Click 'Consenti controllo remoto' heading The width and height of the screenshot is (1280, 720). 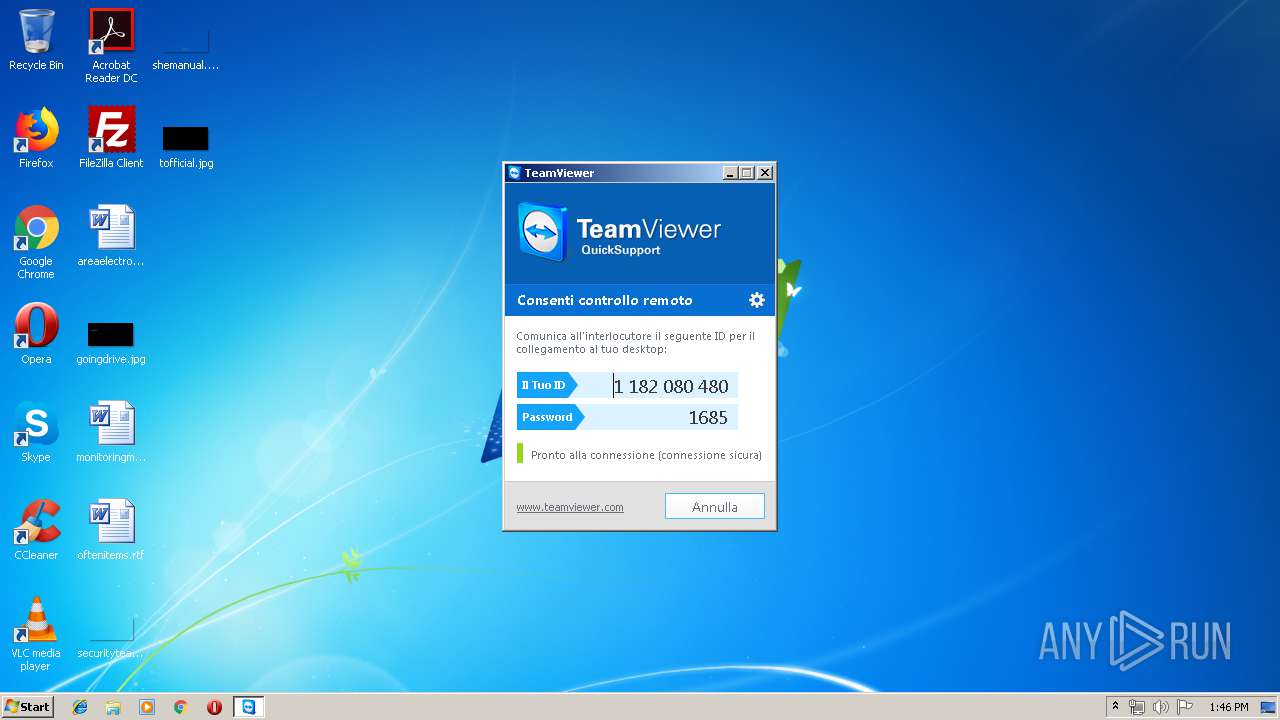point(605,300)
